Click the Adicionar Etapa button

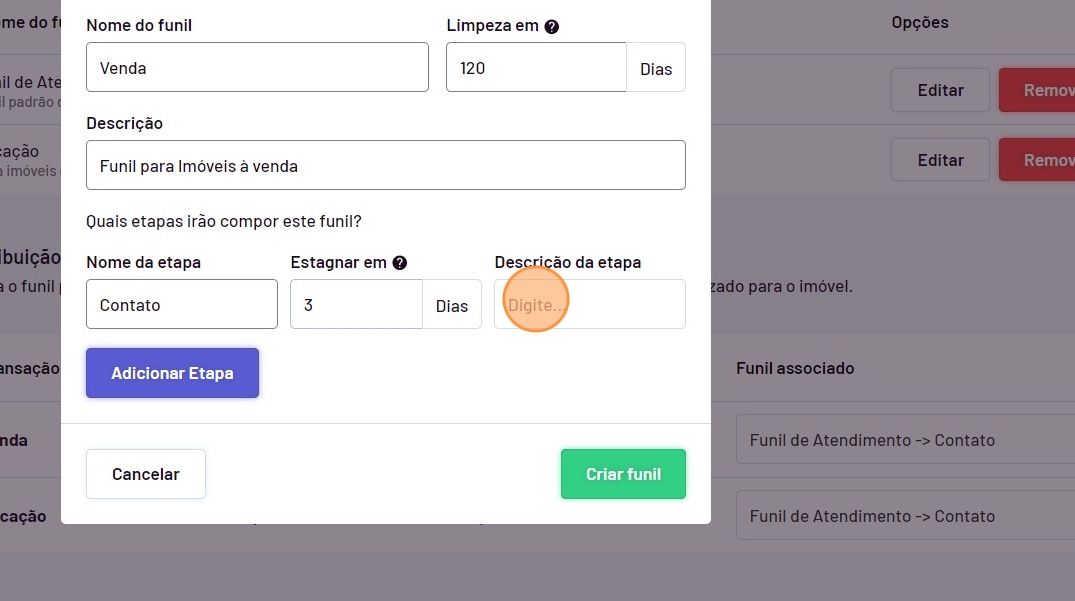[x=172, y=373]
